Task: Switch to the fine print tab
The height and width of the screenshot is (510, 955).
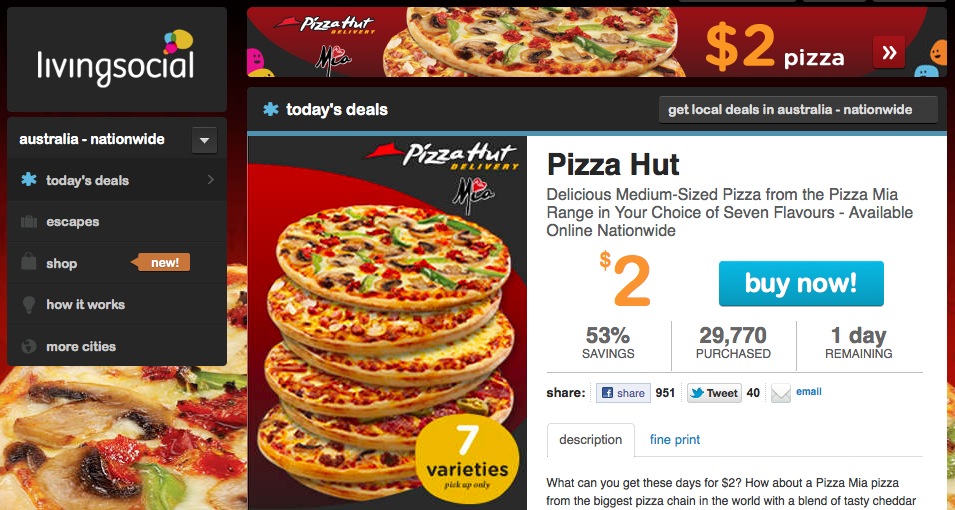Action: (675, 439)
